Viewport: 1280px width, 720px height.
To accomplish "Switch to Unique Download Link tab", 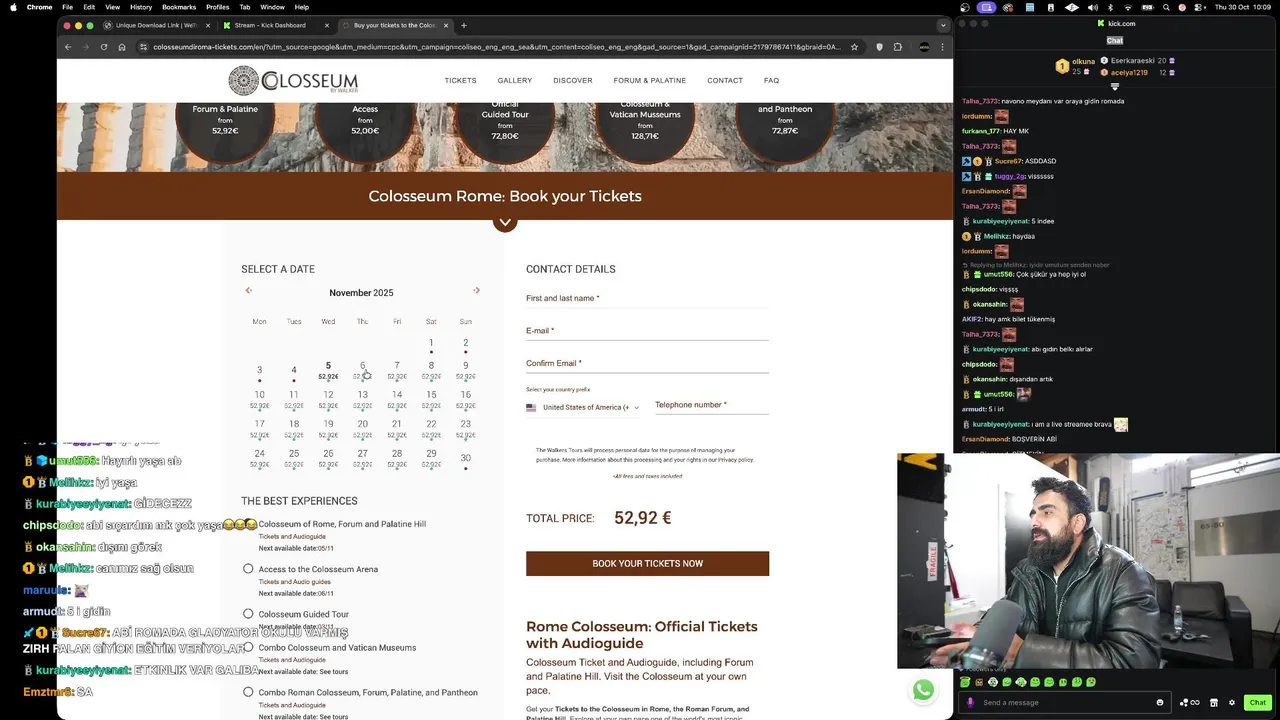I will pos(155,25).
